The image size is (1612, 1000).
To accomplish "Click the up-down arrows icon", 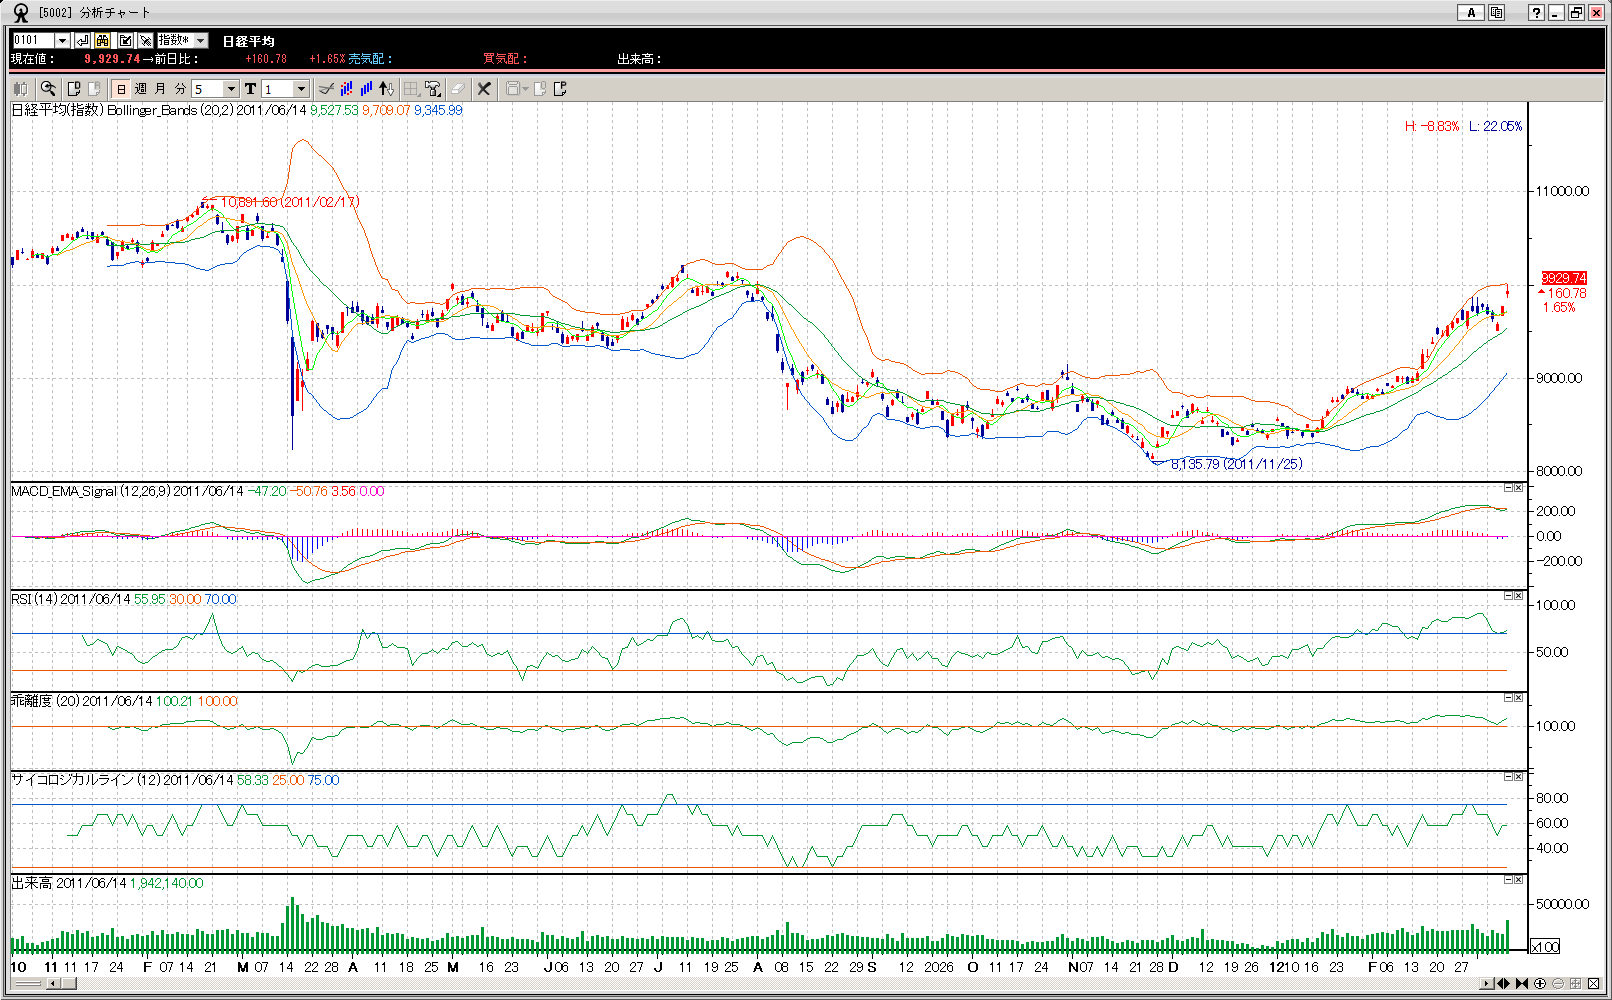I will tap(387, 89).
